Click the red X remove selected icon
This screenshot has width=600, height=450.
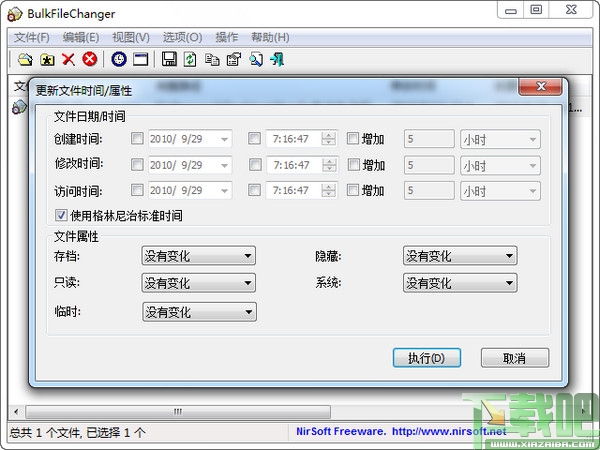click(68, 60)
